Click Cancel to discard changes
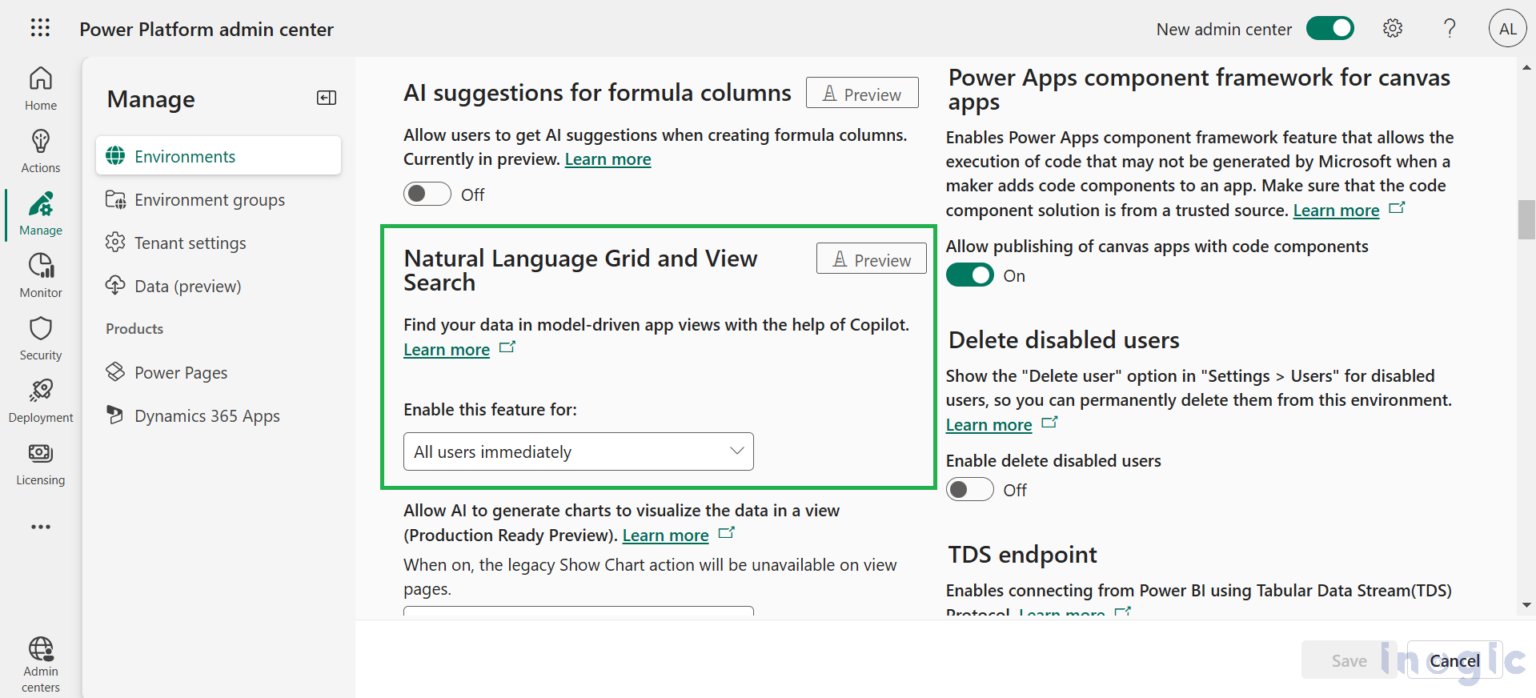Image resolution: width=1536 pixels, height=698 pixels. [1453, 660]
